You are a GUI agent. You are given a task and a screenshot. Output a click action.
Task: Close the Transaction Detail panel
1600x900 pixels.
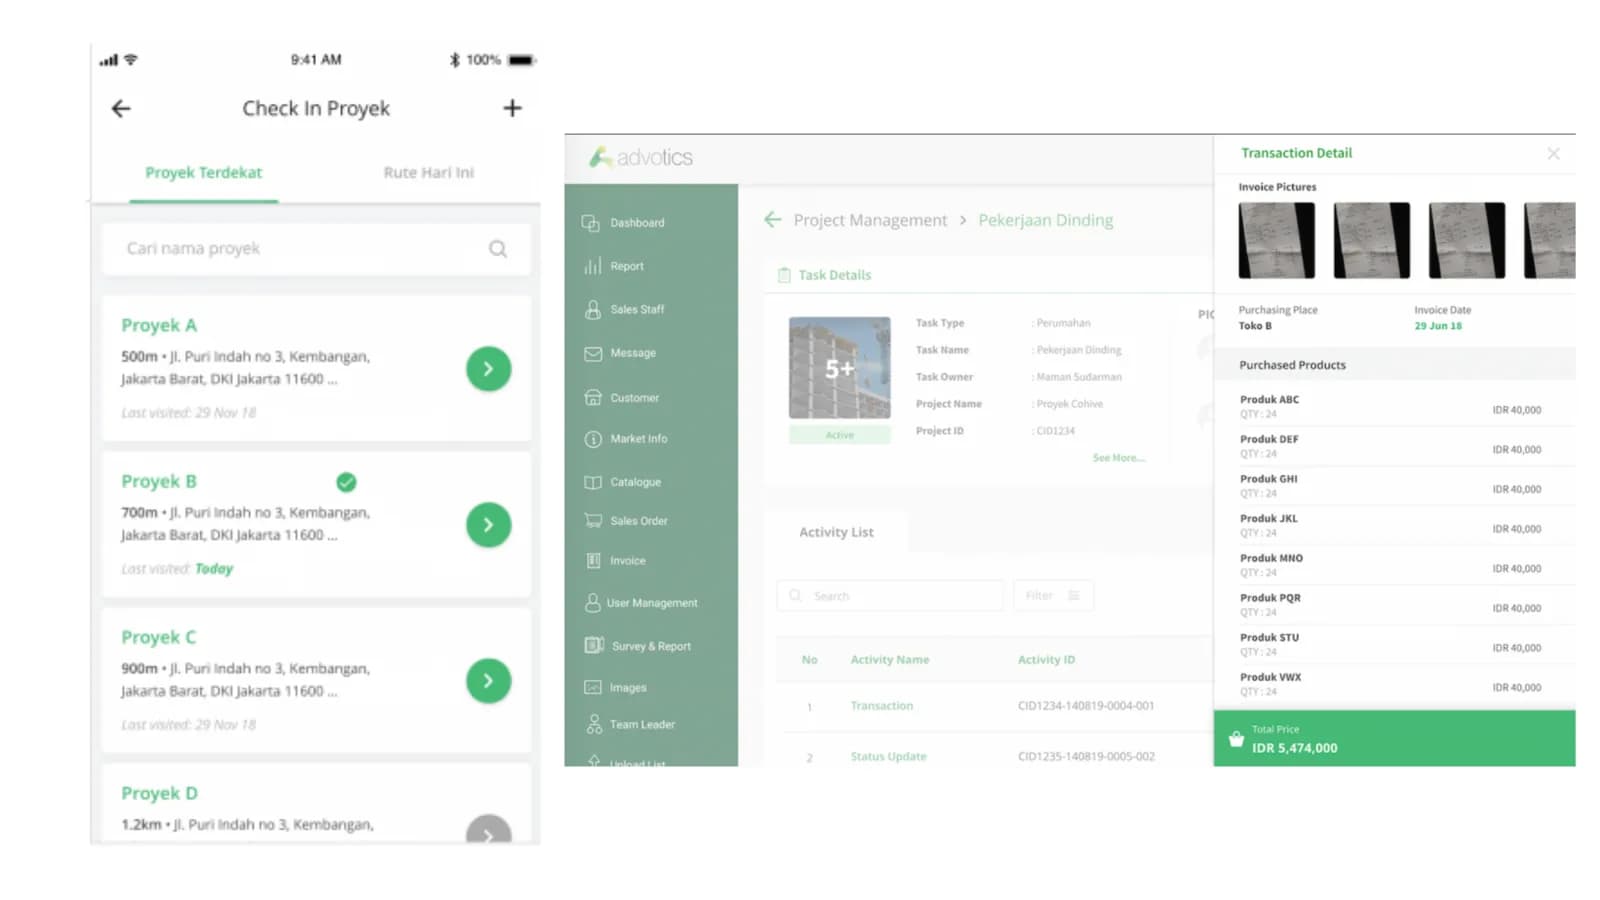point(1553,153)
